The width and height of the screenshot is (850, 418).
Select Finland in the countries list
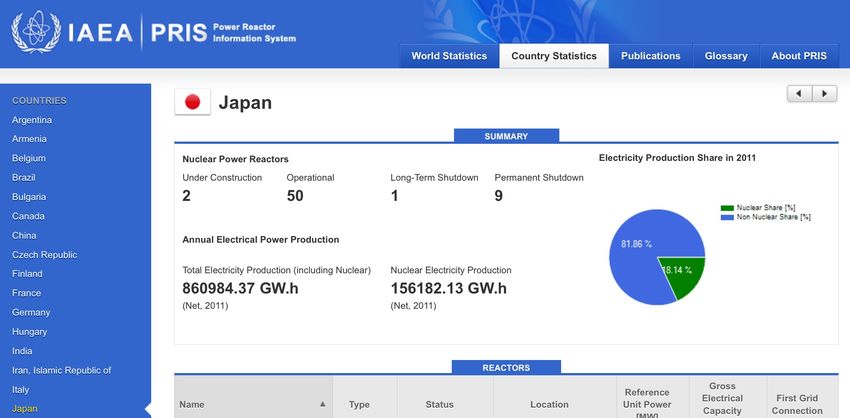coord(27,274)
